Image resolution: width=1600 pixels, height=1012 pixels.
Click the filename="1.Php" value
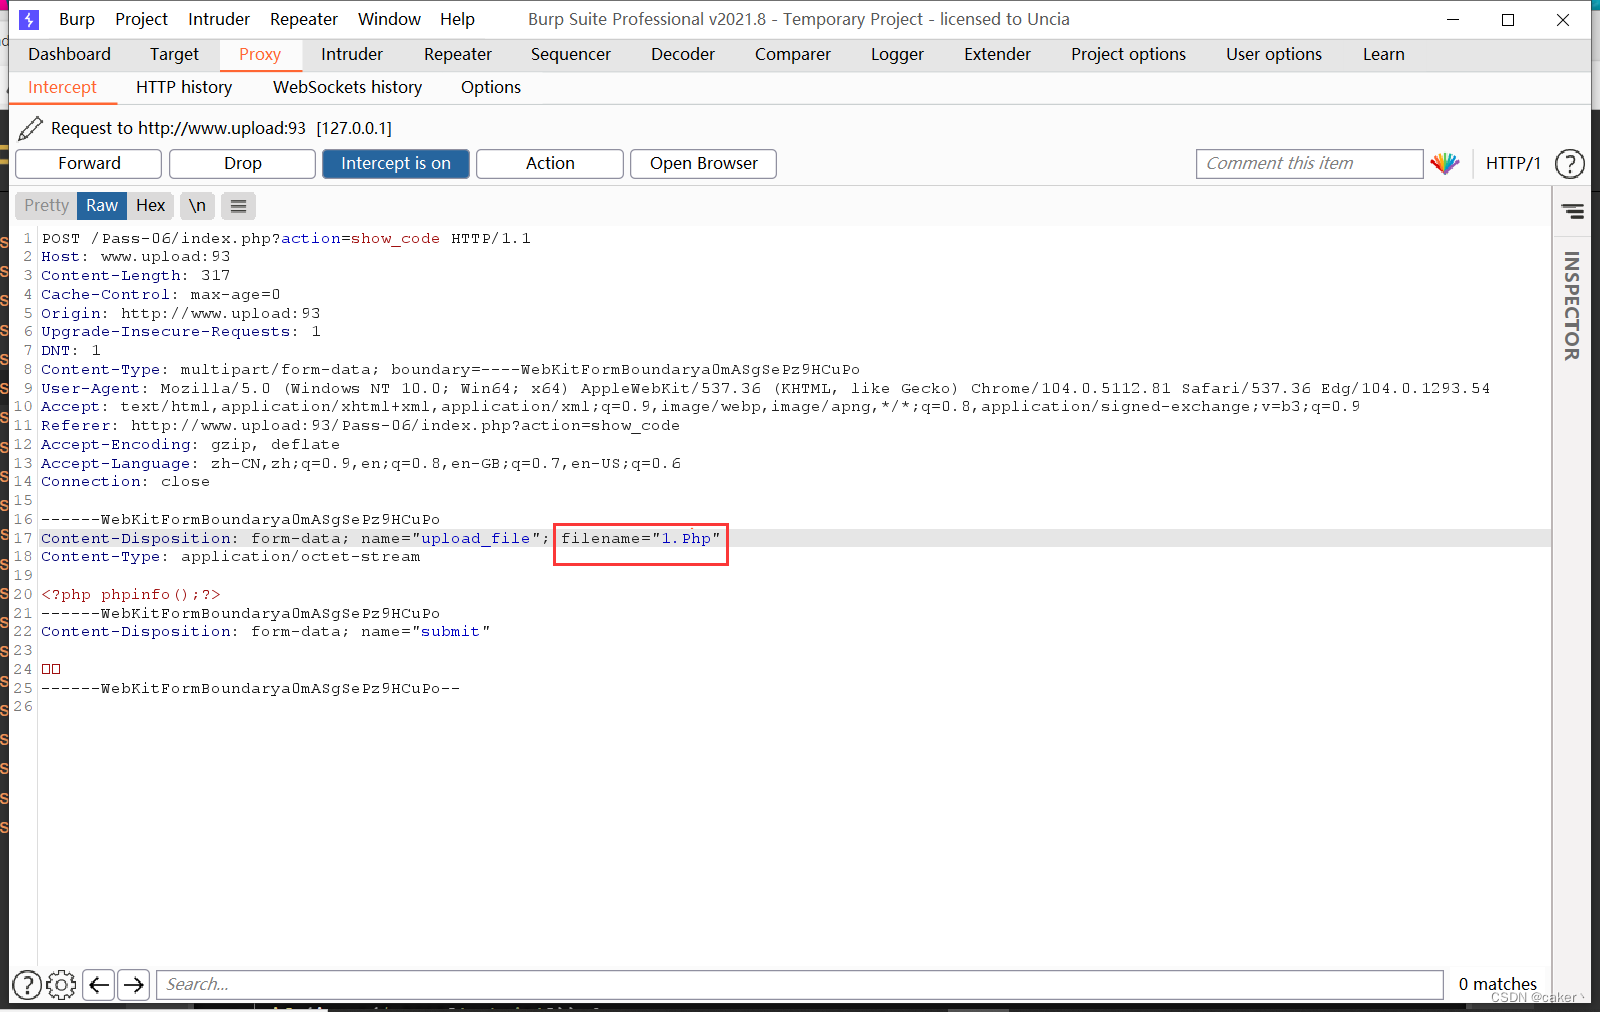(640, 539)
